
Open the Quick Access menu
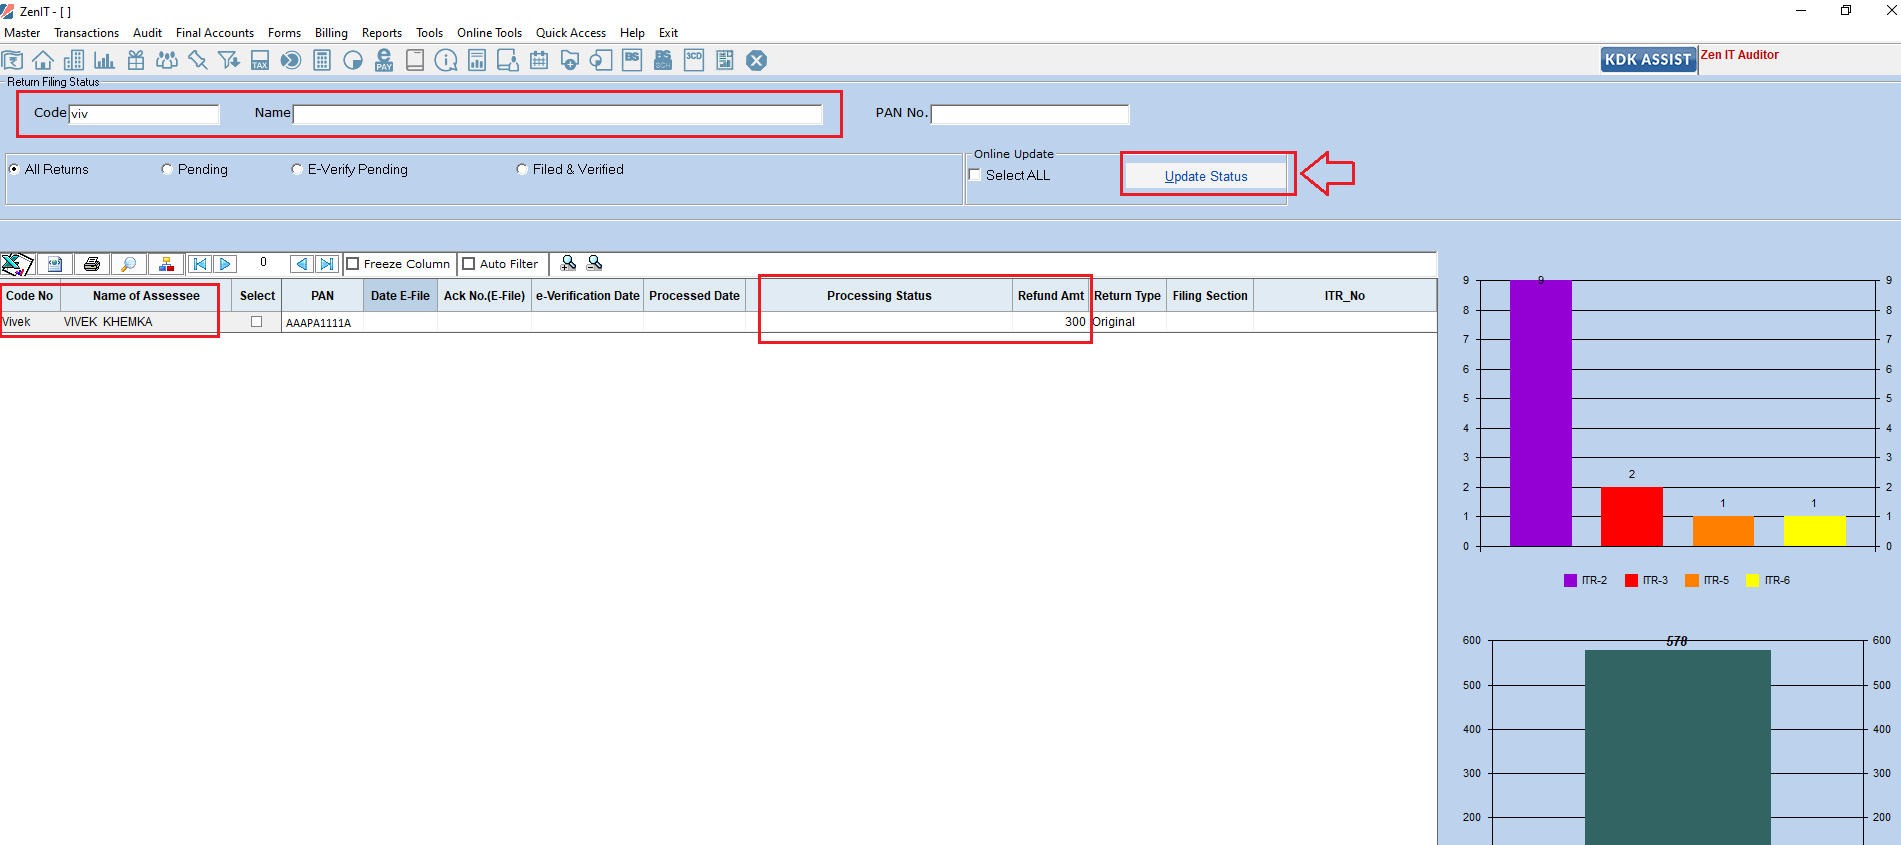tap(571, 33)
